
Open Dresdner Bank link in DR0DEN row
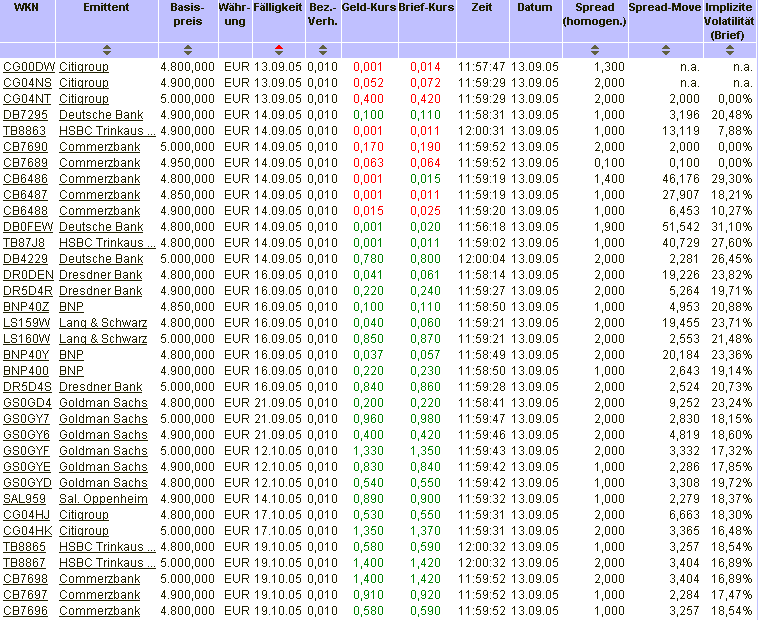[x=101, y=274]
